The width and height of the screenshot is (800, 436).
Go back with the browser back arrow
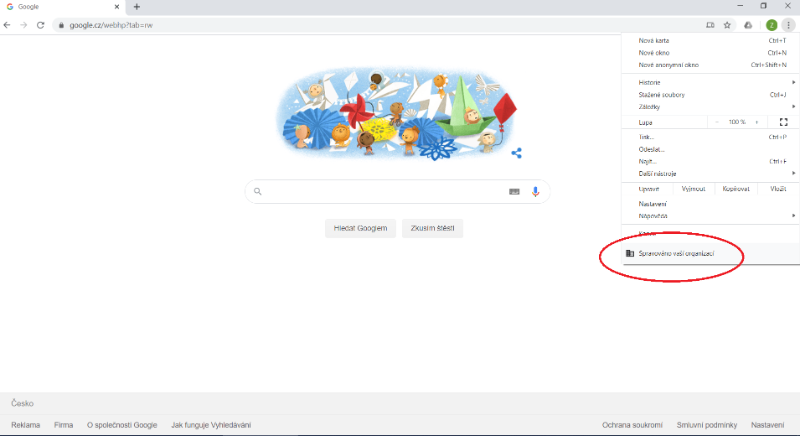(7, 25)
